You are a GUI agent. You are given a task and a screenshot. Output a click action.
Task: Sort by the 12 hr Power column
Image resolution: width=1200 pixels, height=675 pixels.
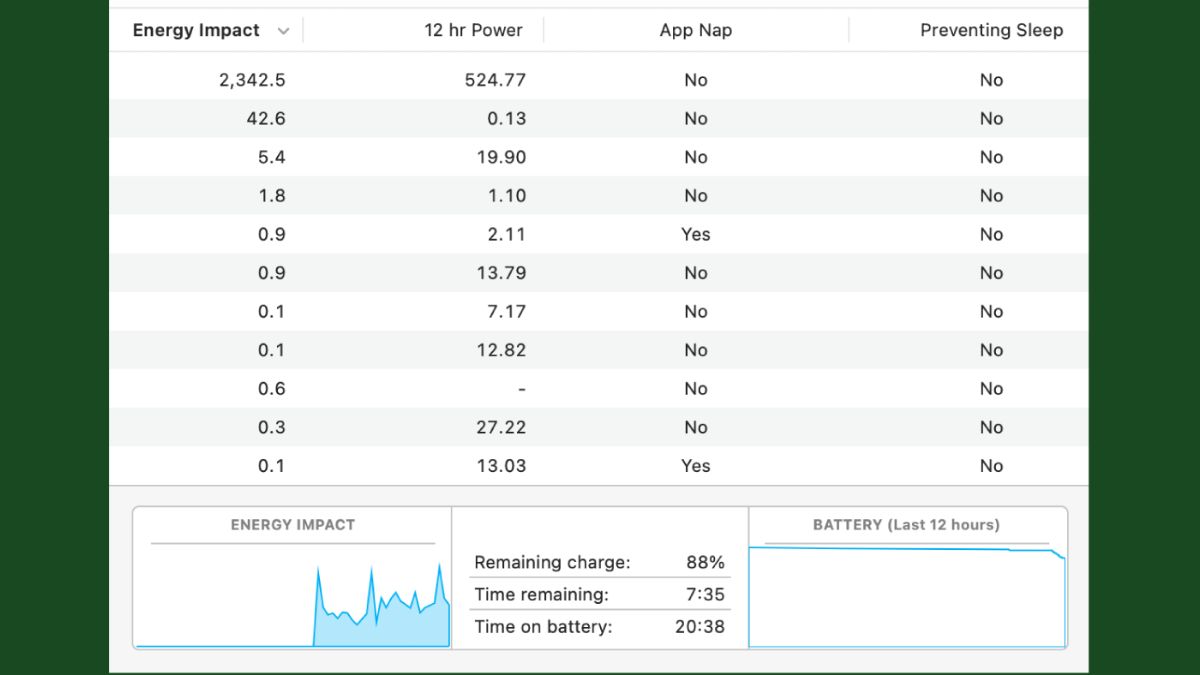[473, 30]
